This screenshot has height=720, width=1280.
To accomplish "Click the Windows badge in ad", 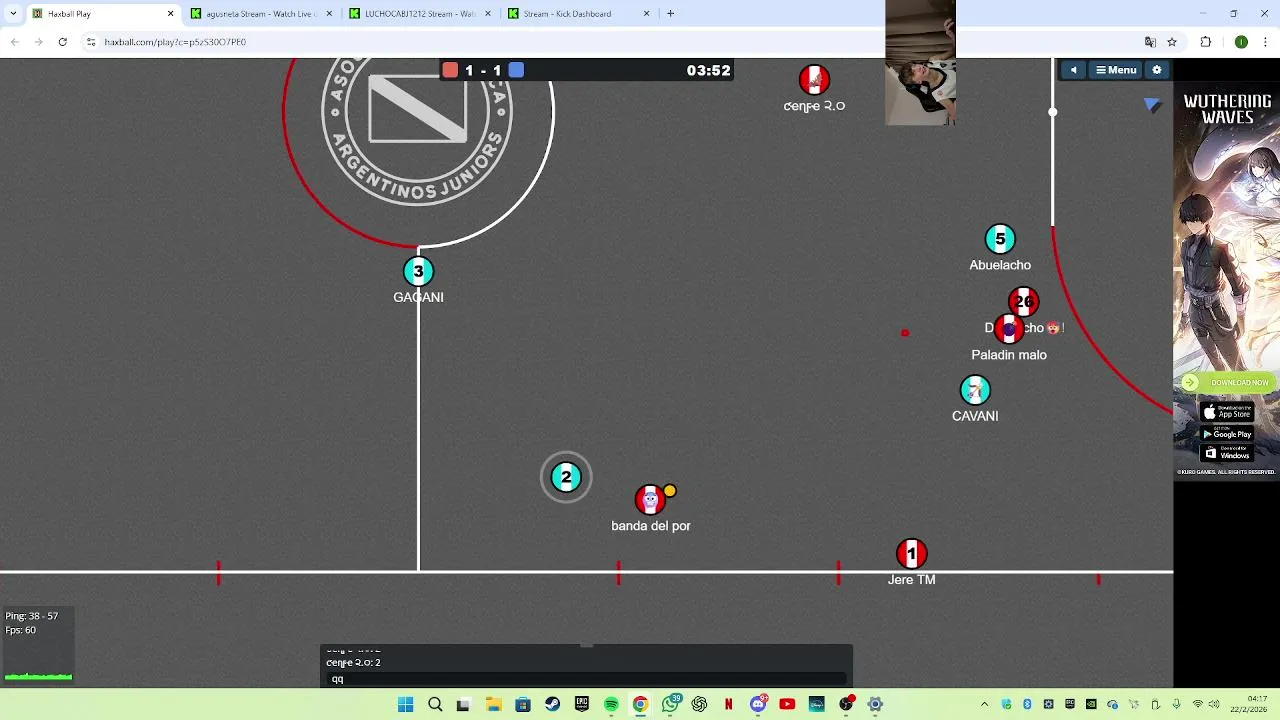I will 1227,453.
